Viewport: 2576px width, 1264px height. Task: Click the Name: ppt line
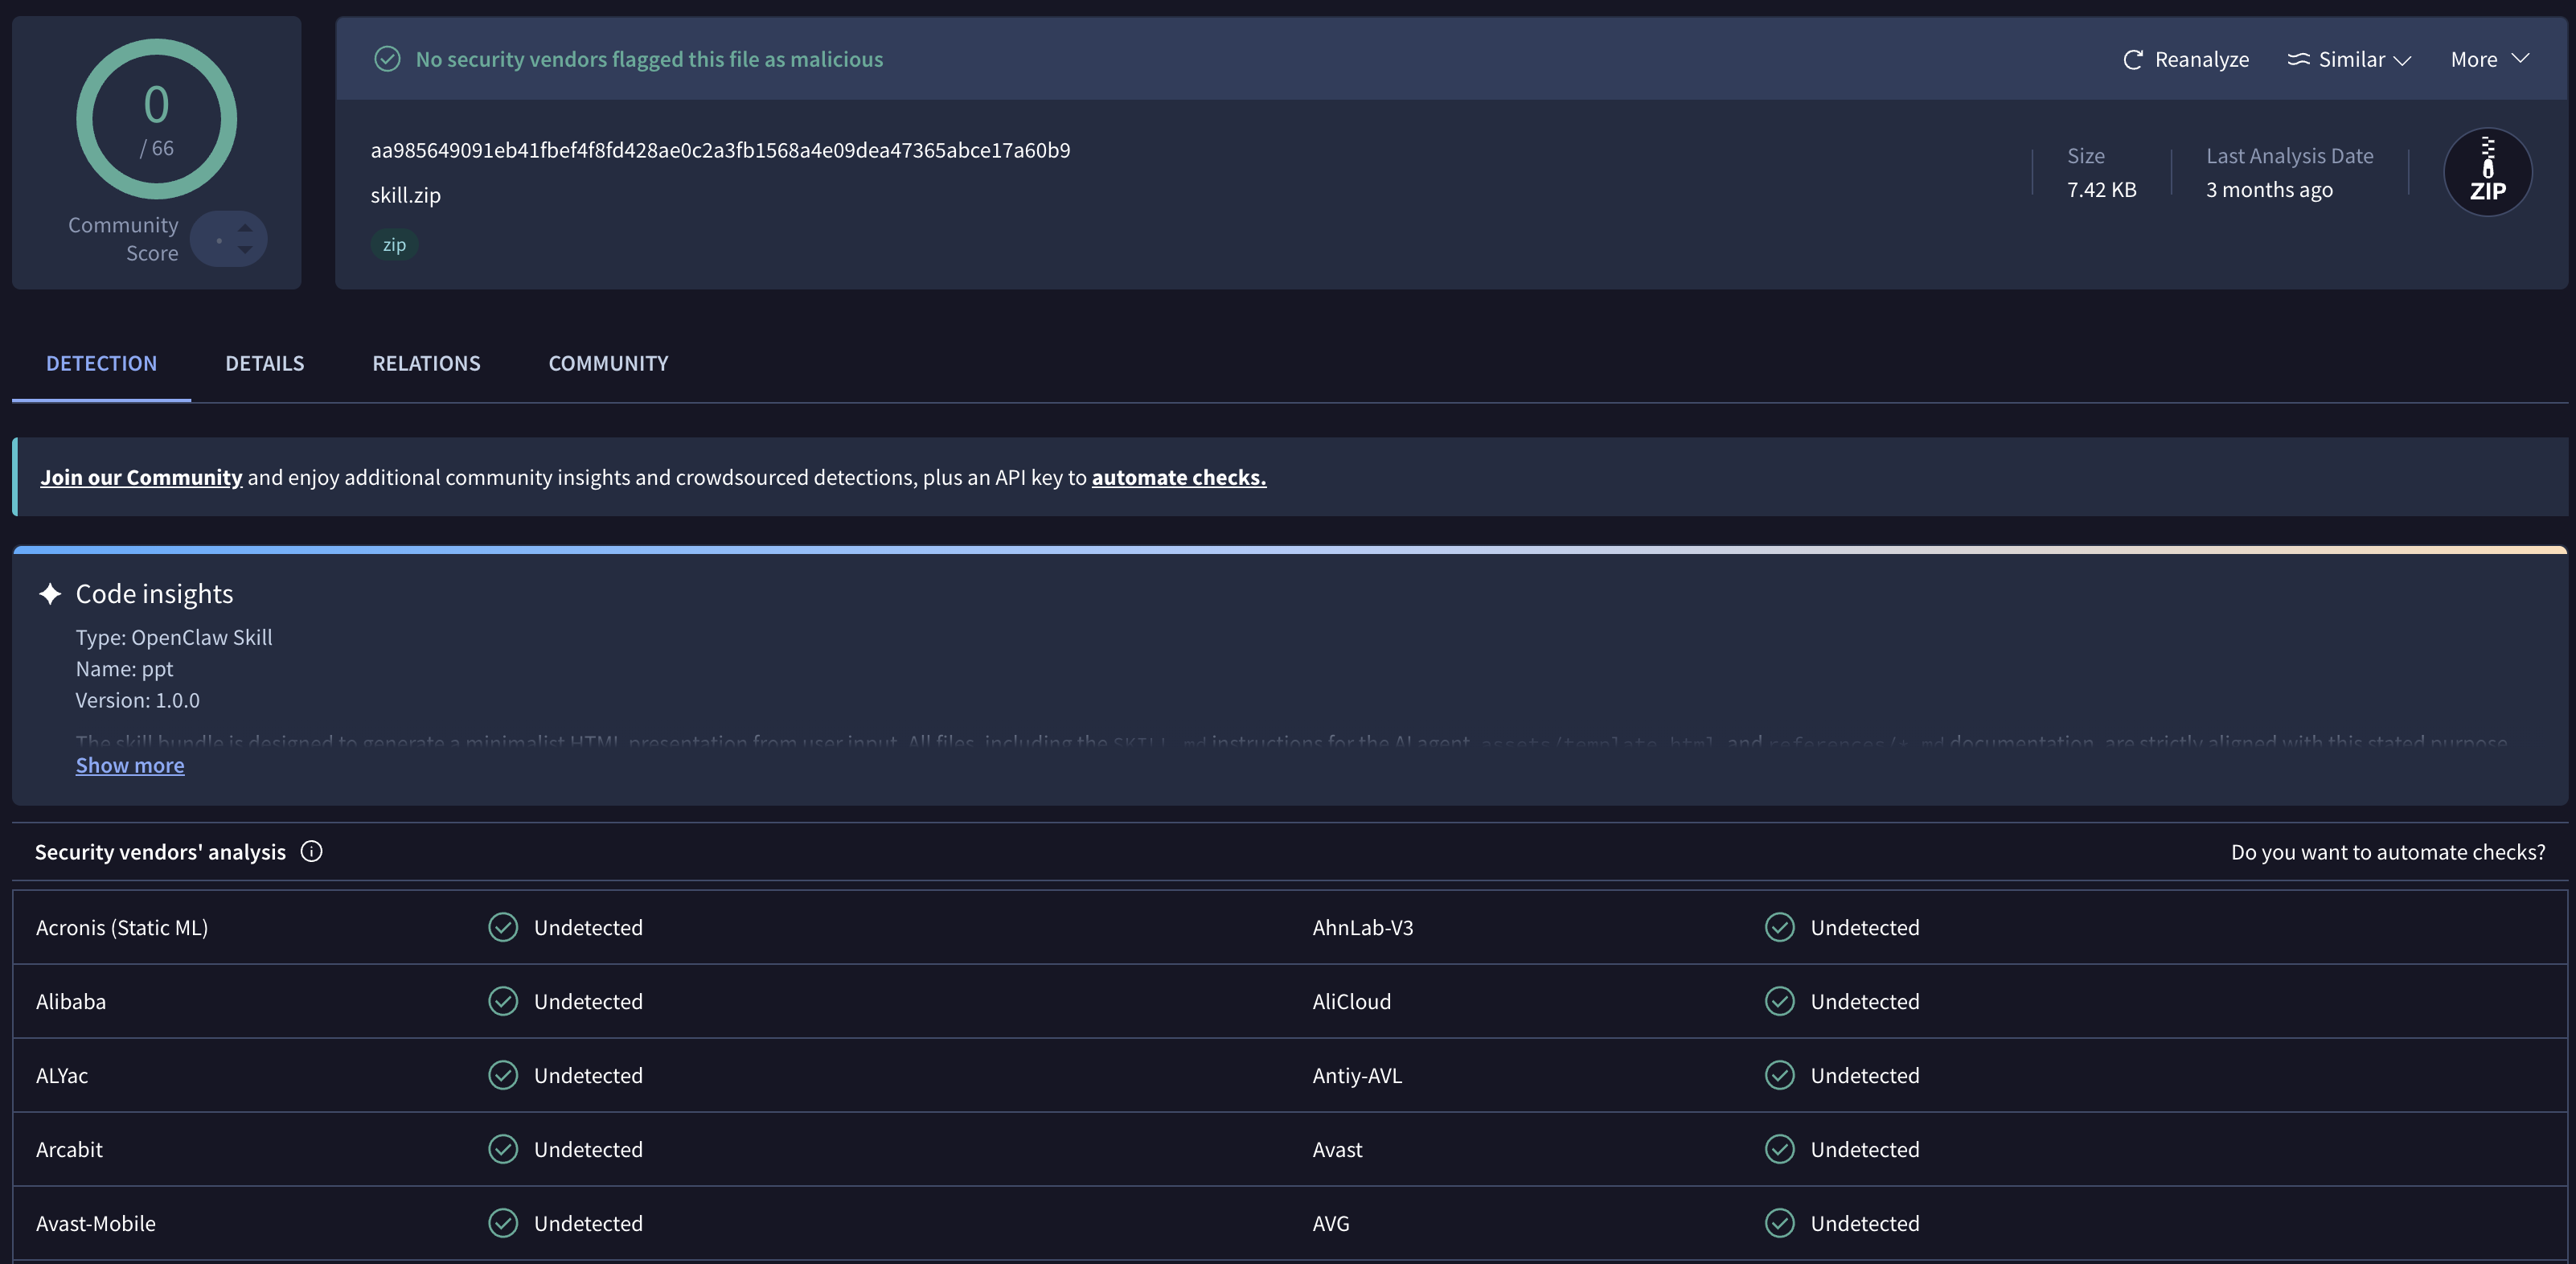tap(125, 668)
